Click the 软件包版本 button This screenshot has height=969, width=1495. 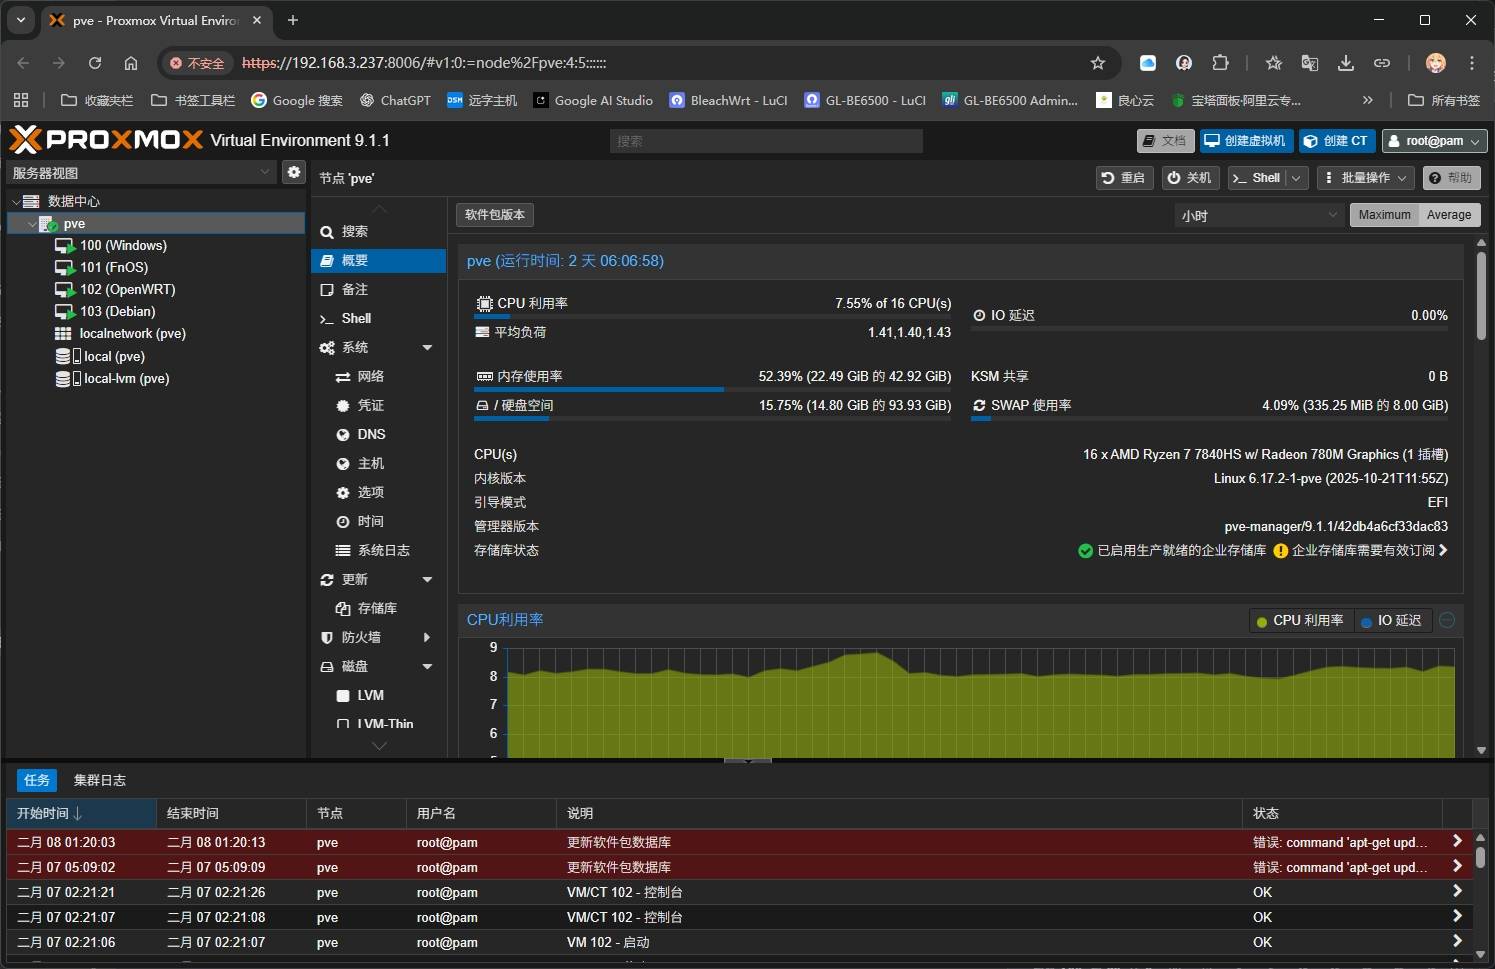495,215
